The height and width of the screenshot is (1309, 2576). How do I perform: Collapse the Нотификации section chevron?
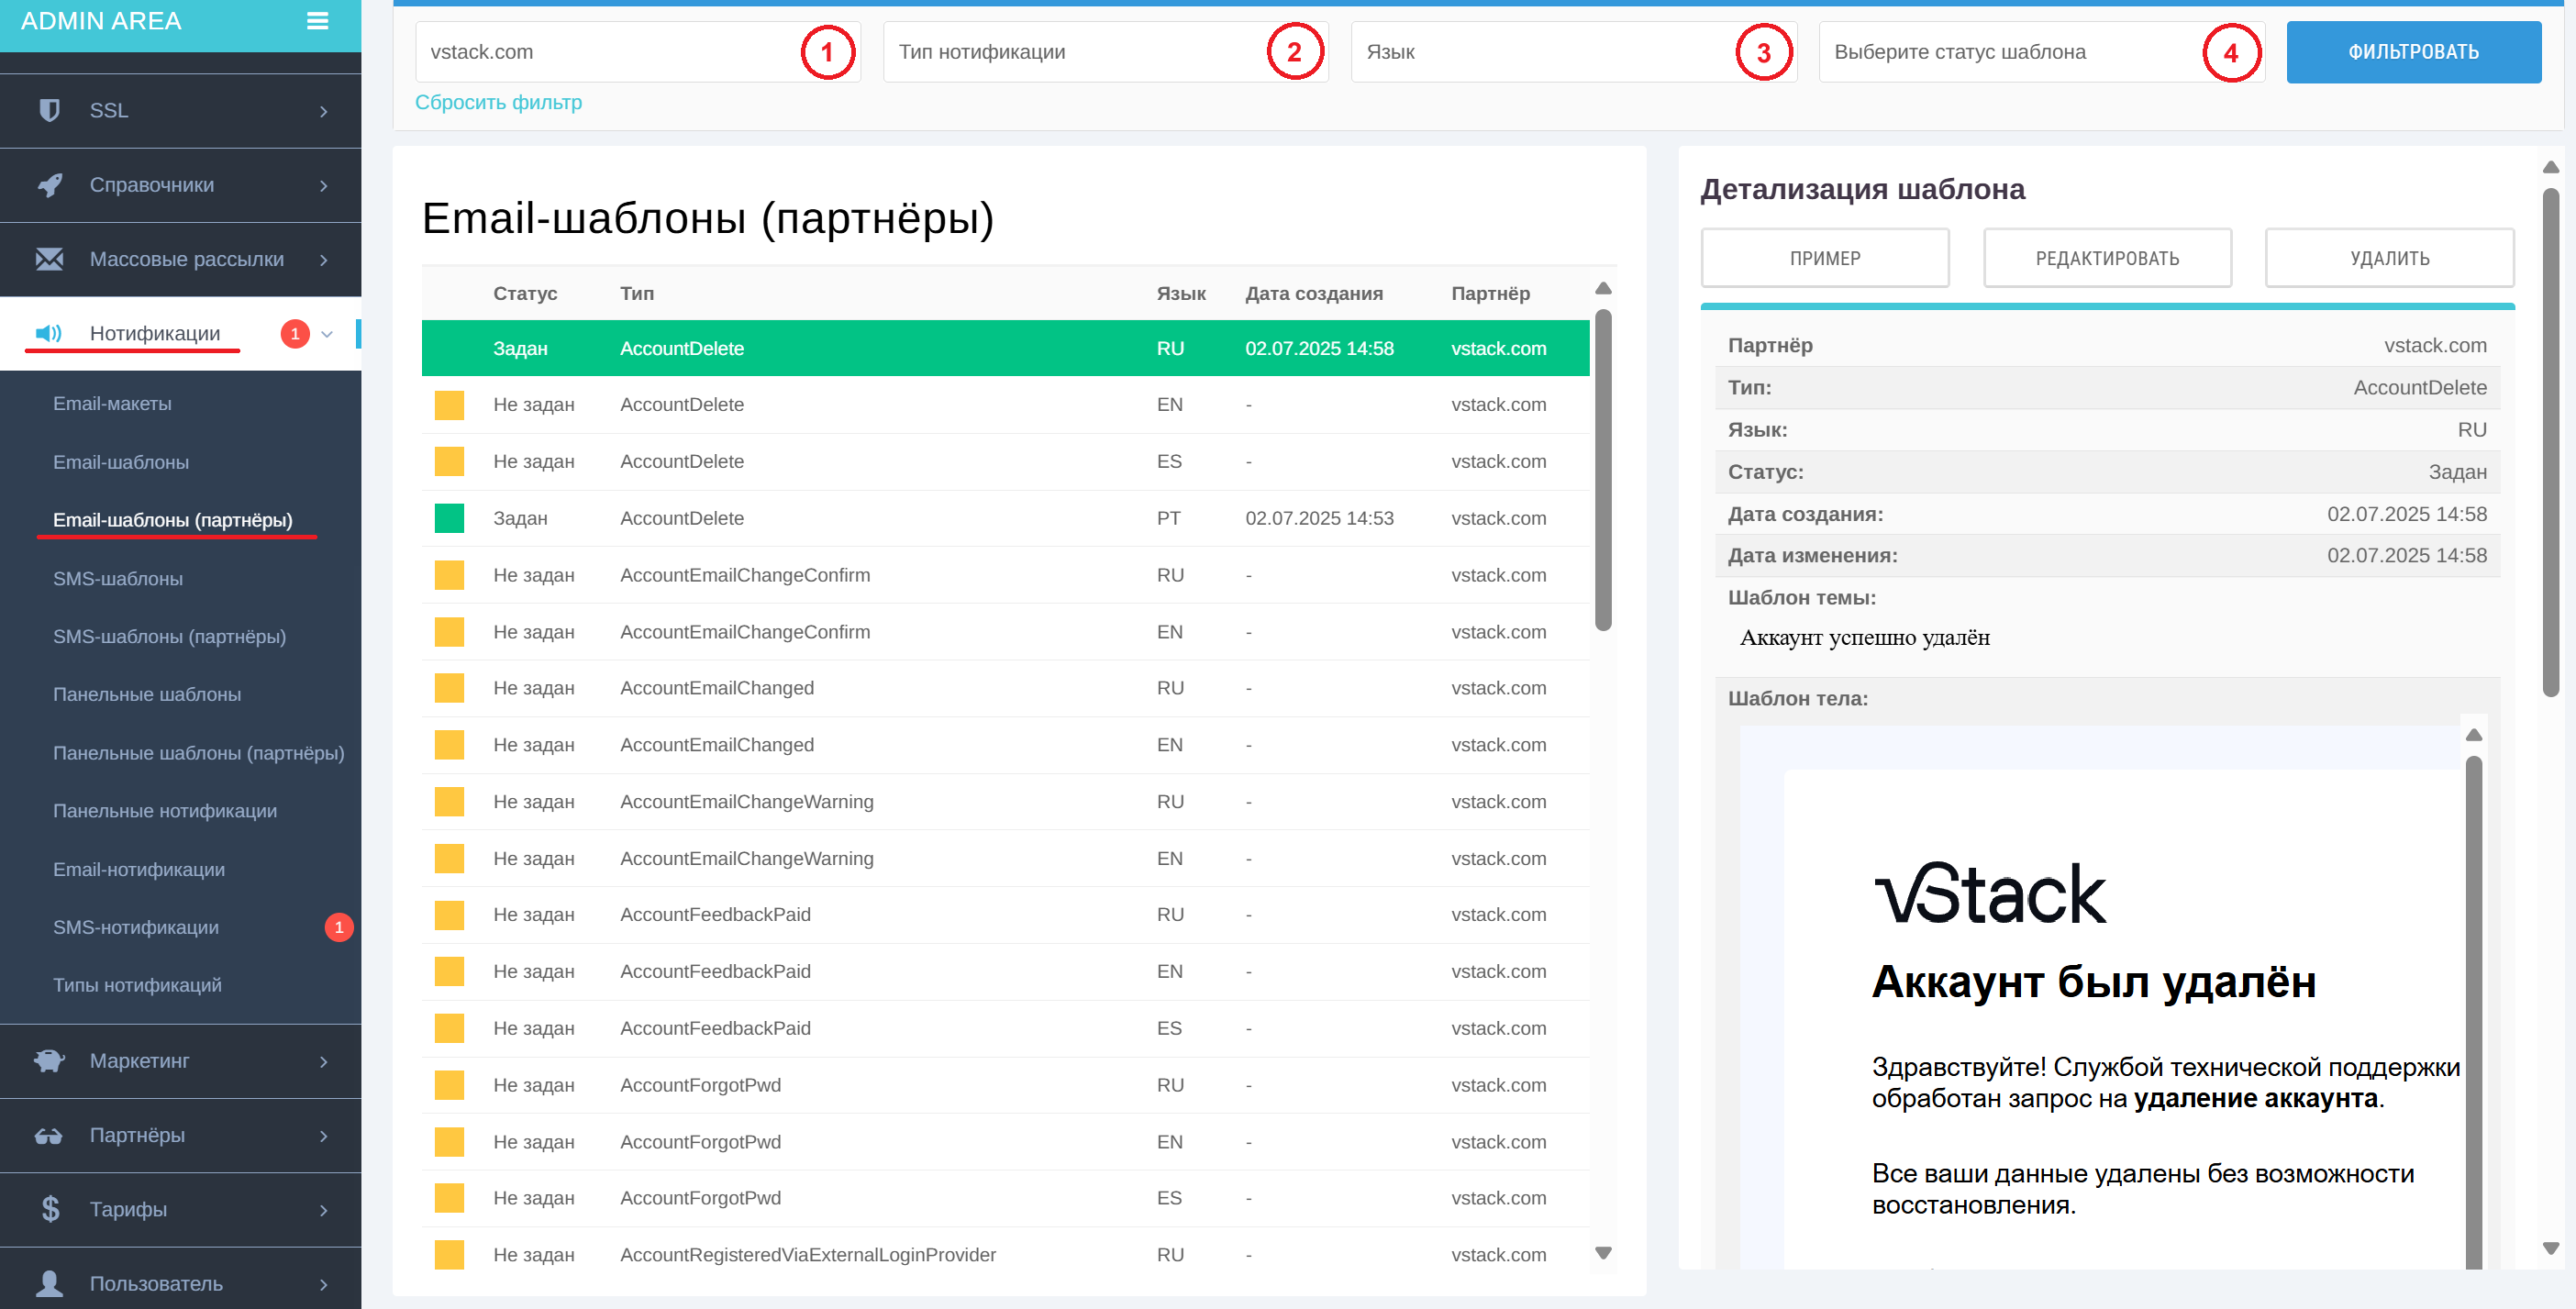pos(327,334)
